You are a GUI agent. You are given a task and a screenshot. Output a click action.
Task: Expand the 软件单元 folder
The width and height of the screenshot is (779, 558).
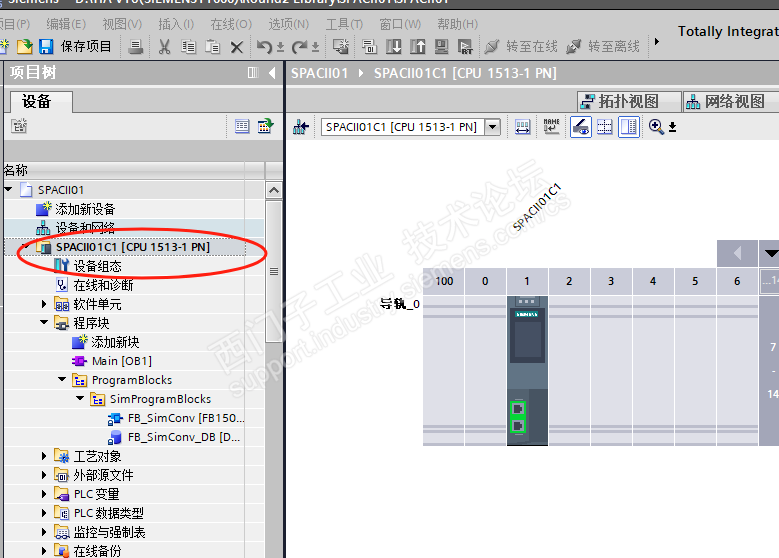click(x=44, y=304)
